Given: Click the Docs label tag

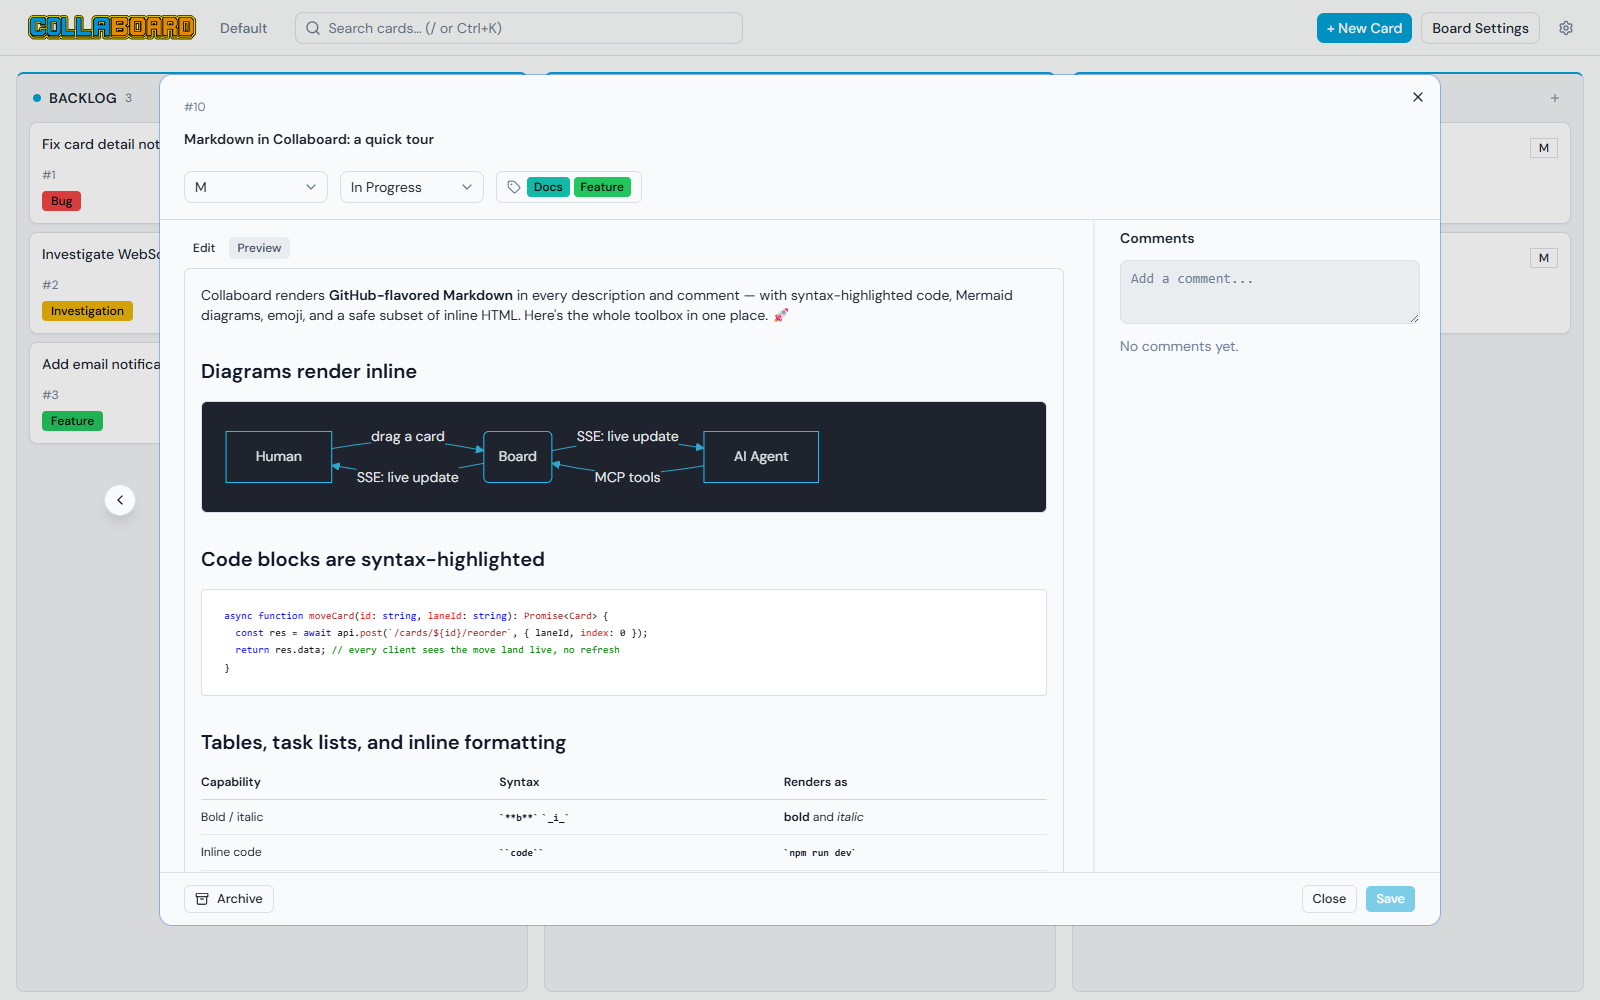Looking at the screenshot, I should (548, 187).
